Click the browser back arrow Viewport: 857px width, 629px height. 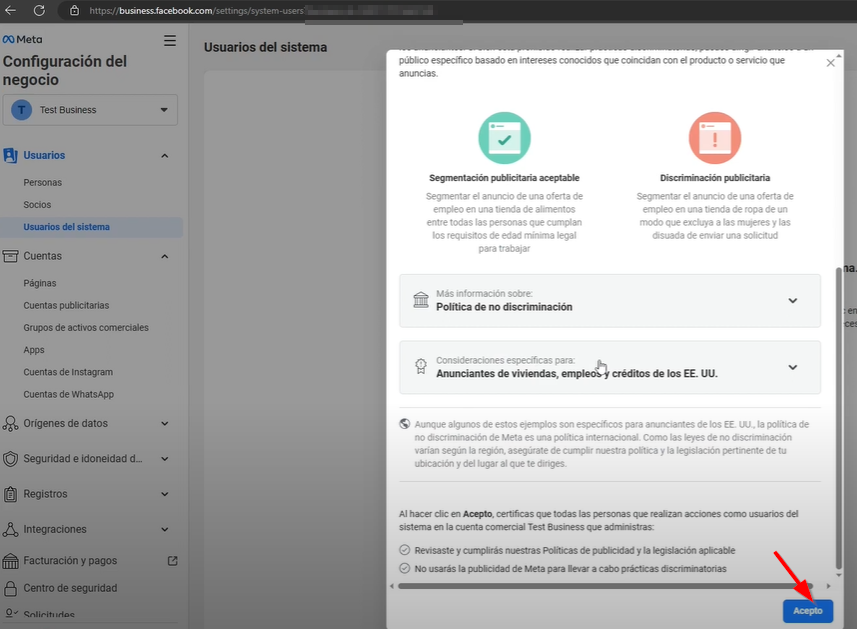pyautogui.click(x=10, y=10)
